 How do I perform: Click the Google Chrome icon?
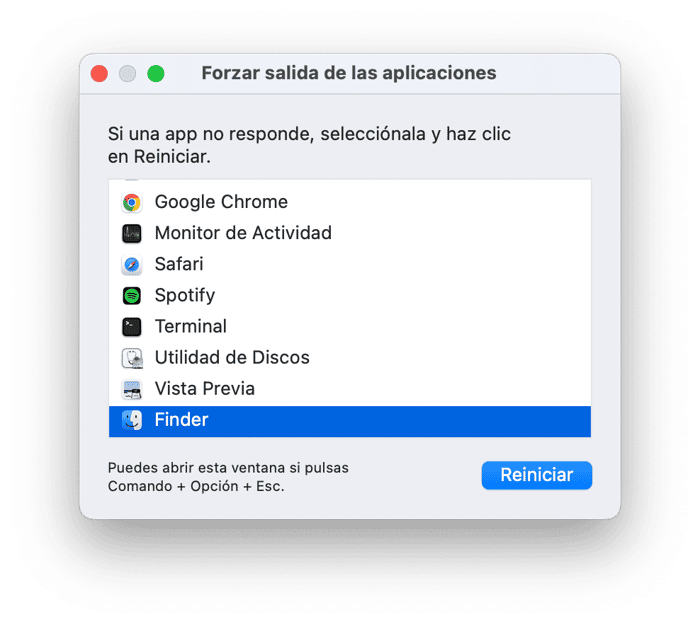tap(131, 203)
